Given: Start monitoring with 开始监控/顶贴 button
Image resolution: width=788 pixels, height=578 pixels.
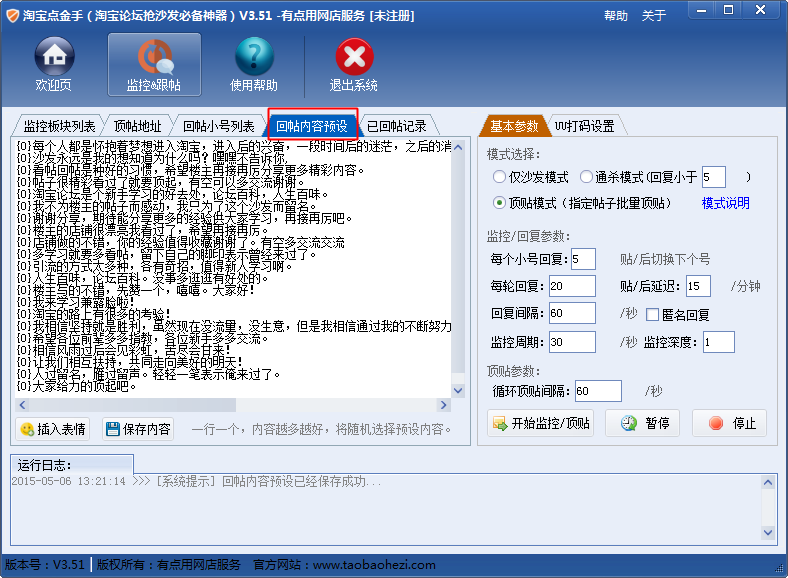Looking at the screenshot, I should click(540, 423).
